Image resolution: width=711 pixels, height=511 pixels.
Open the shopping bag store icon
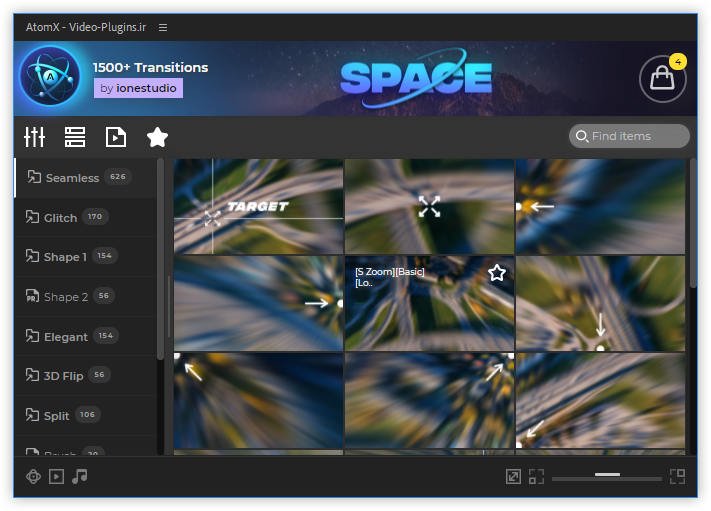(662, 79)
